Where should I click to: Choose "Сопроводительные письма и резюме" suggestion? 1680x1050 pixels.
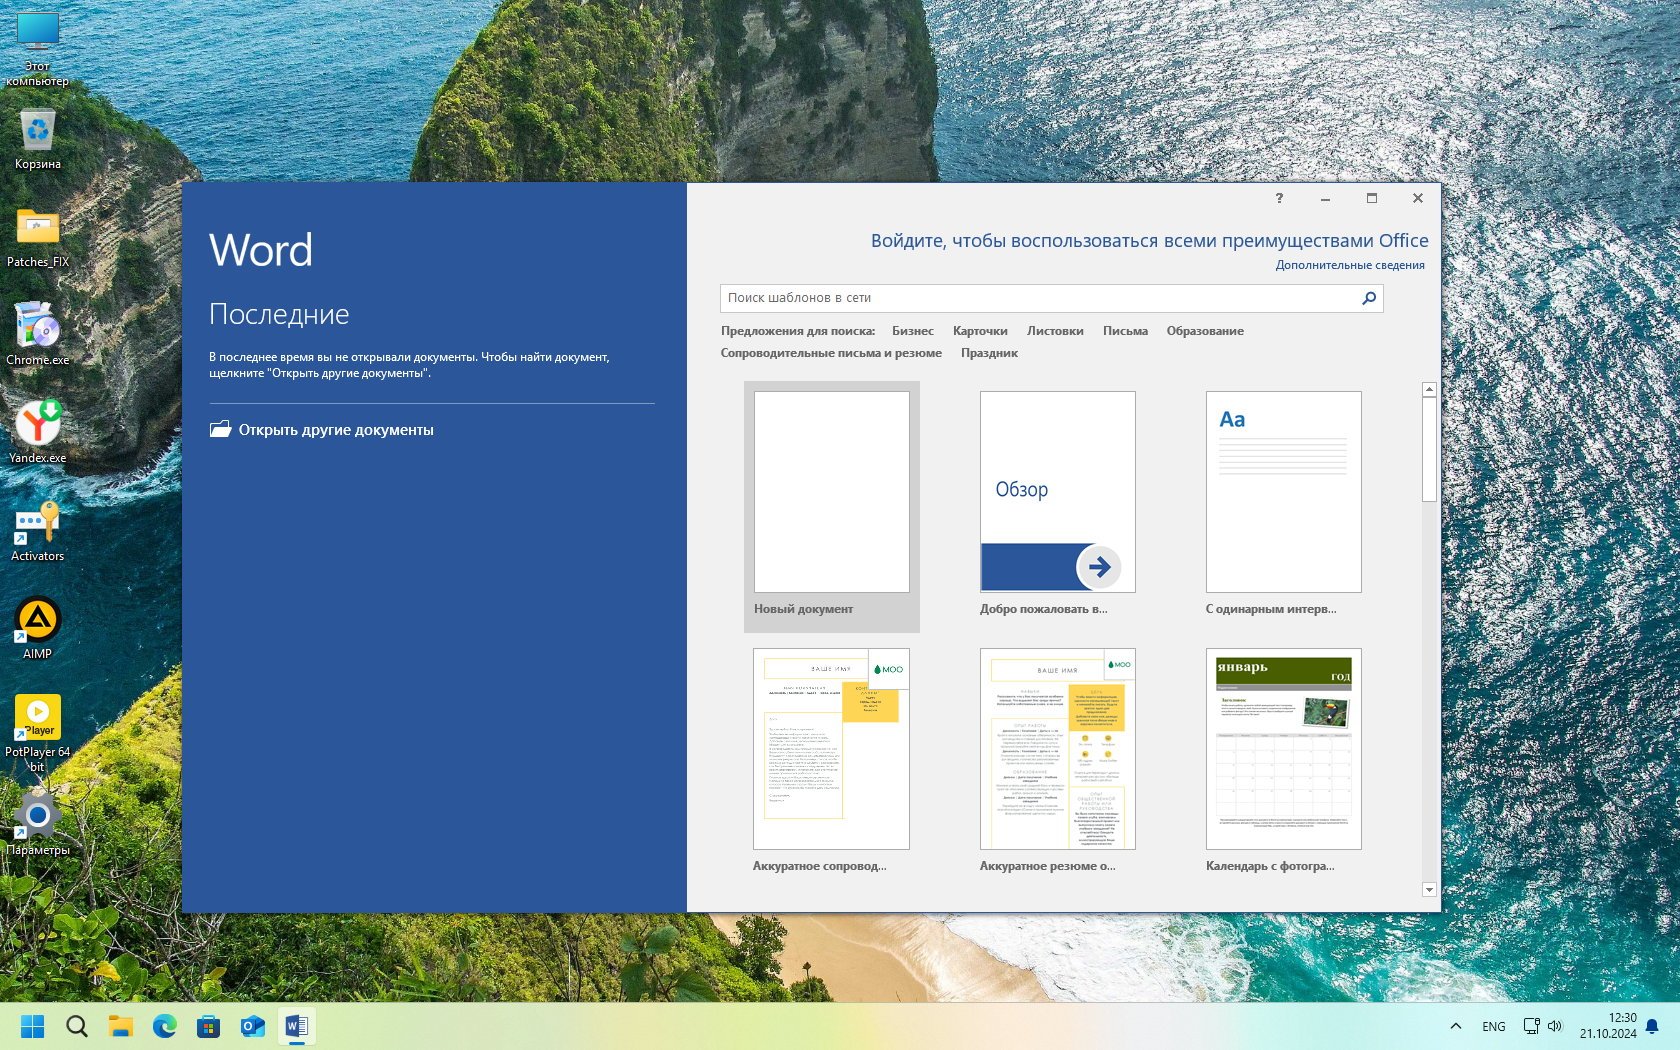click(831, 353)
